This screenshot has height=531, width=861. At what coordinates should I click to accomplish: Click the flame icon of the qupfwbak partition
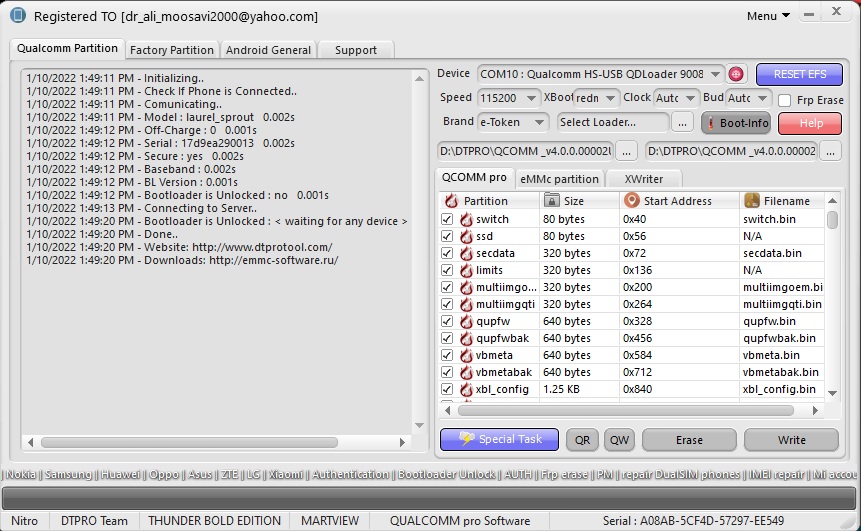click(x=466, y=338)
